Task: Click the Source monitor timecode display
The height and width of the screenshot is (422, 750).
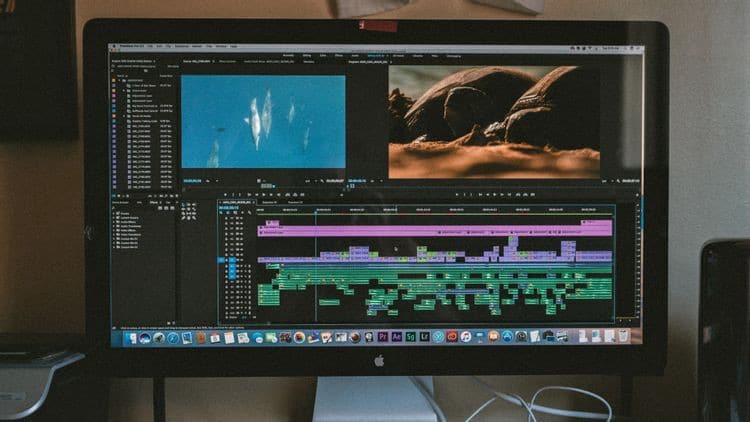Action: tap(192, 181)
